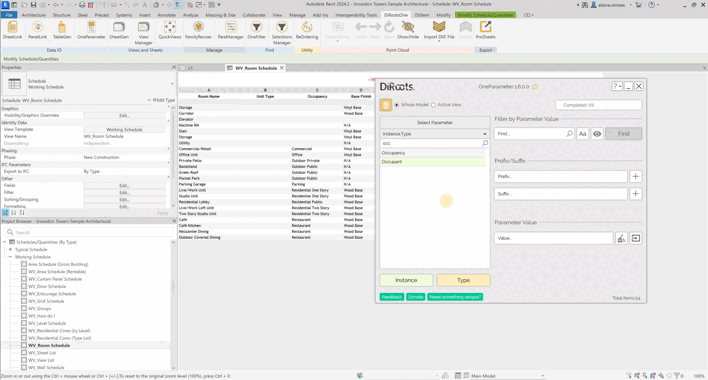Viewport: 708px width, 380px height.
Task: Open the SheetLink tool in ribbon
Action: [x=12, y=30]
